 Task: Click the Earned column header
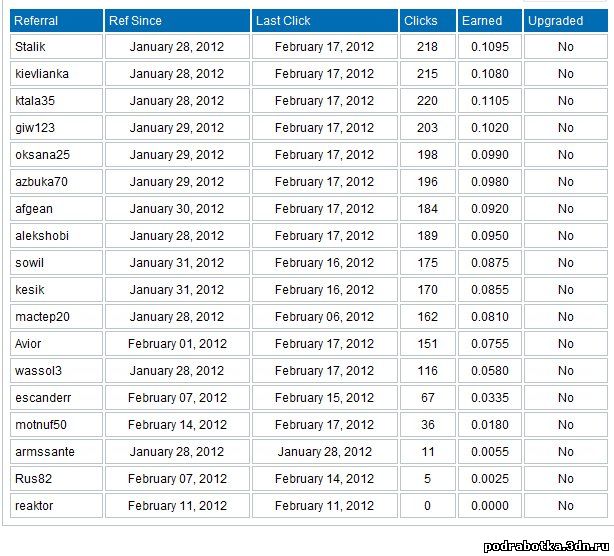[x=482, y=21]
